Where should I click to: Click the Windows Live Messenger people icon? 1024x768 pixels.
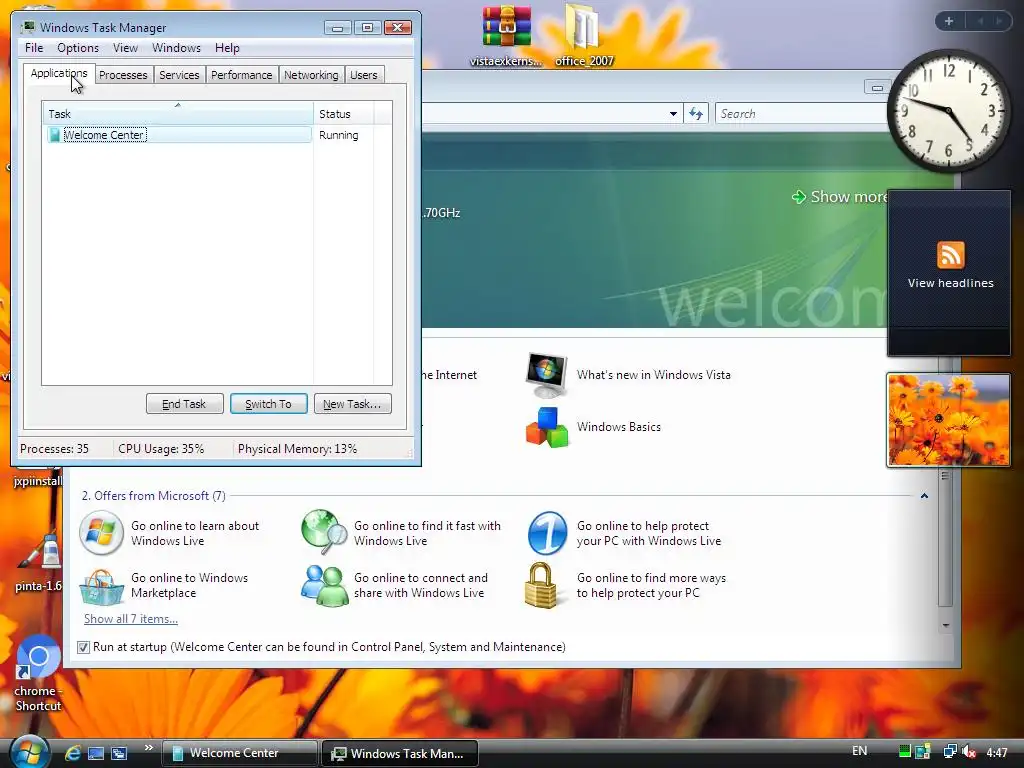[x=324, y=585]
